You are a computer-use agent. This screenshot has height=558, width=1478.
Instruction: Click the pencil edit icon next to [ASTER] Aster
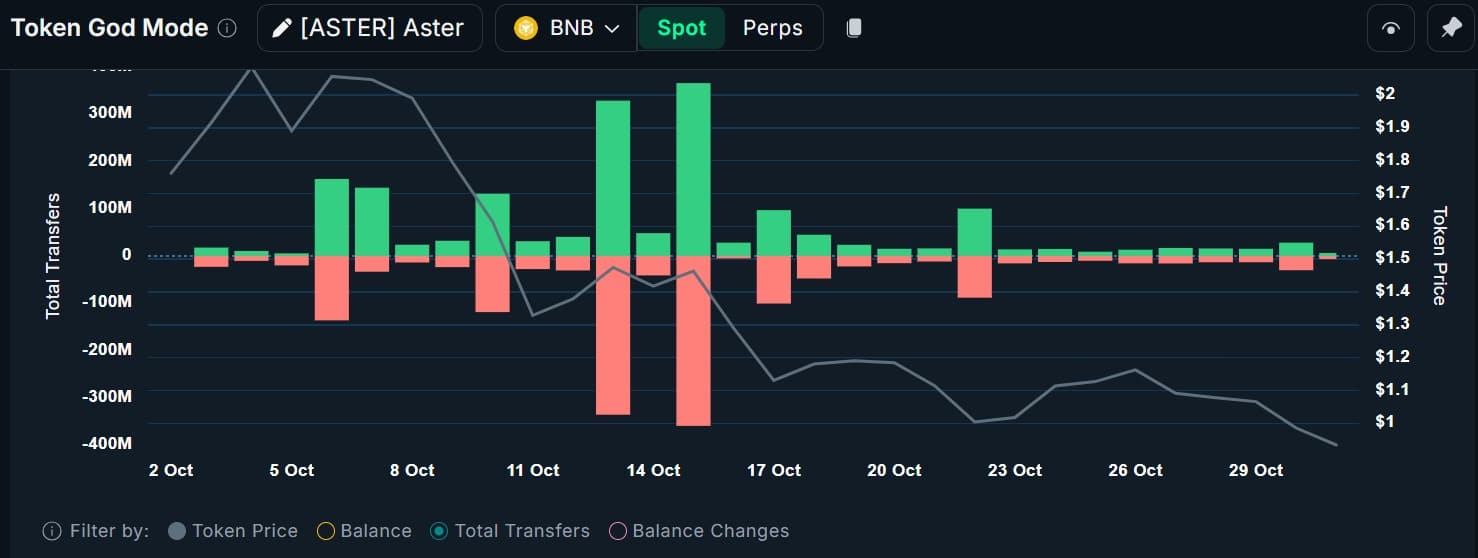click(283, 28)
